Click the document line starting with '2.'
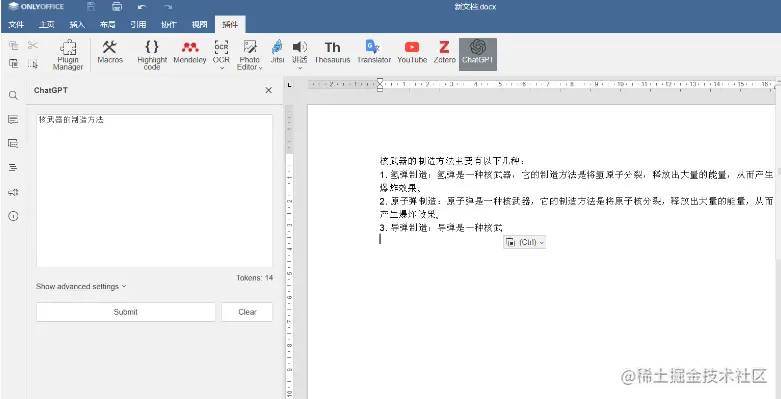 [x=577, y=201]
